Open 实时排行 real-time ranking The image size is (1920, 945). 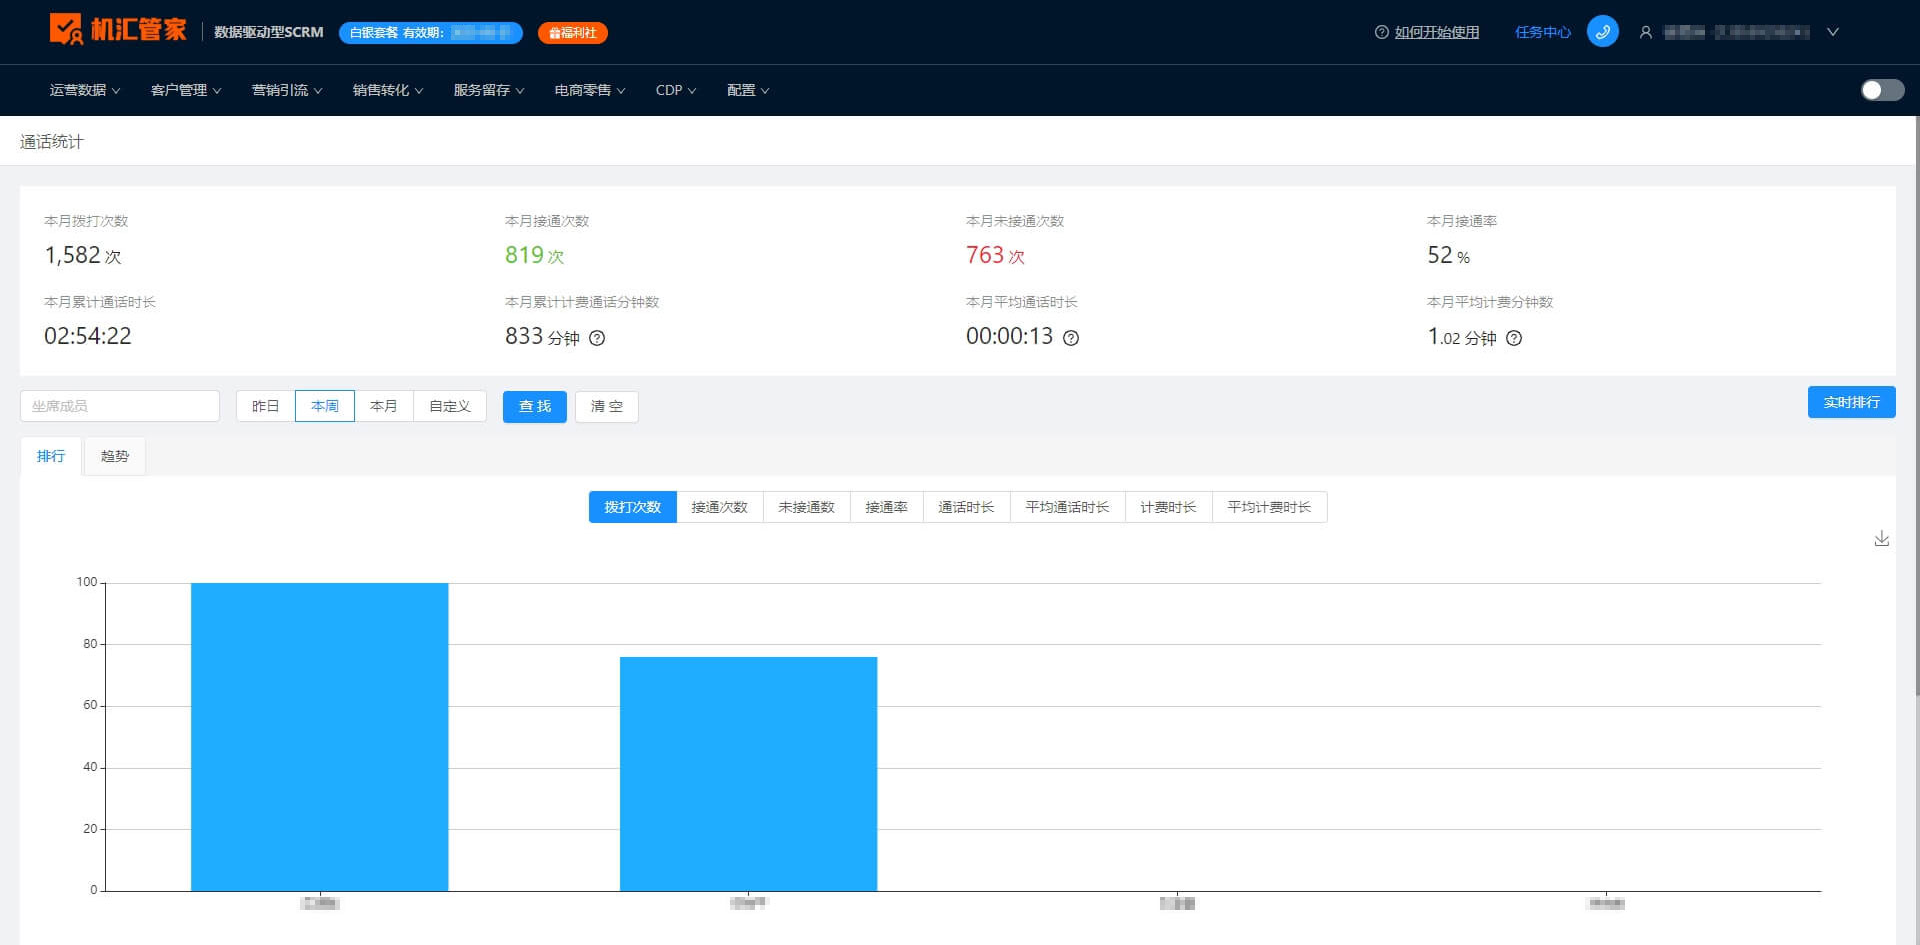pyautogui.click(x=1852, y=402)
